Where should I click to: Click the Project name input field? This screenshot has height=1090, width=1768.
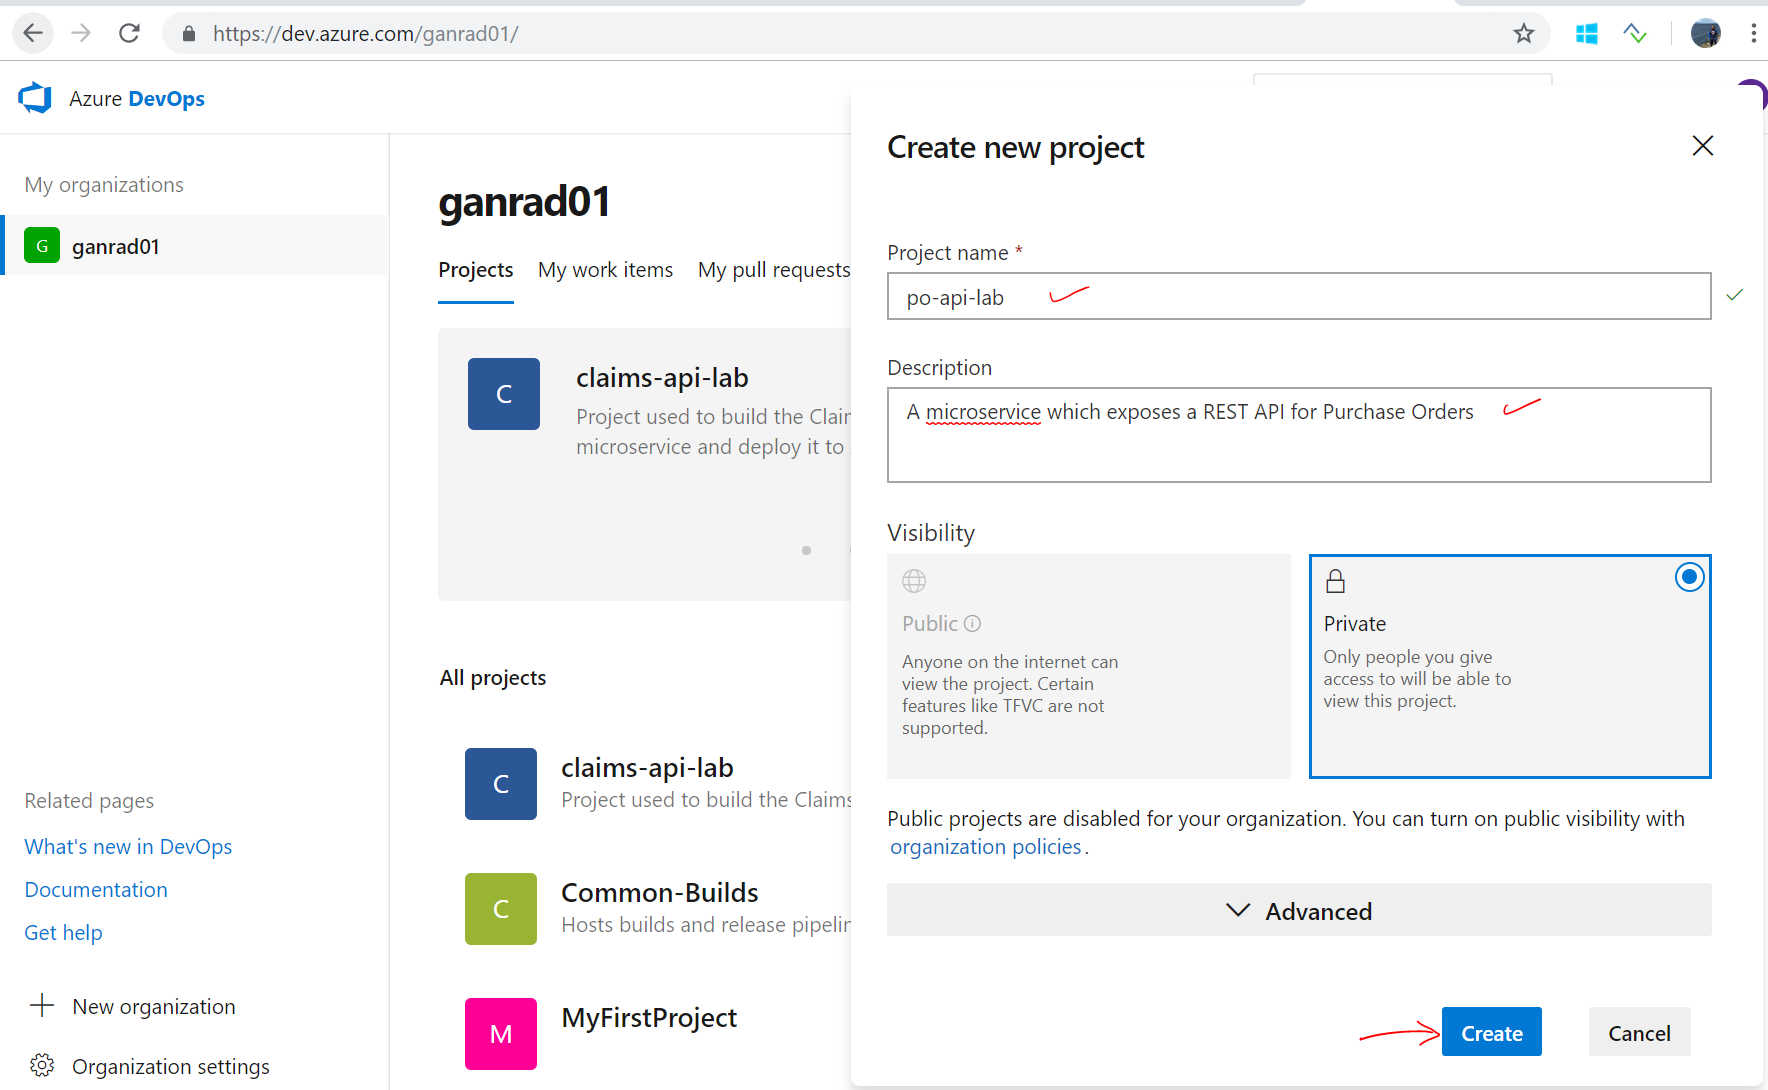1299,296
